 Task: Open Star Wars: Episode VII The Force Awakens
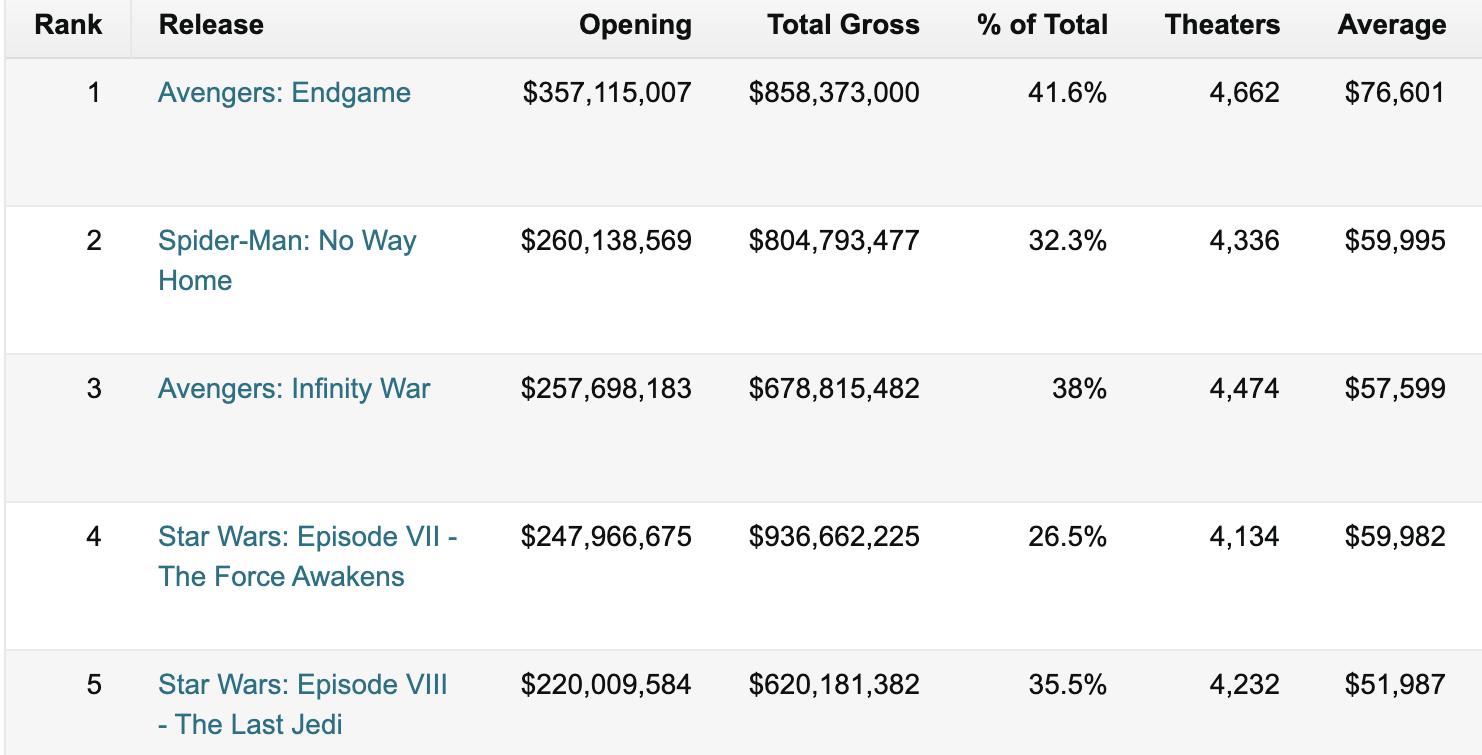[307, 537]
